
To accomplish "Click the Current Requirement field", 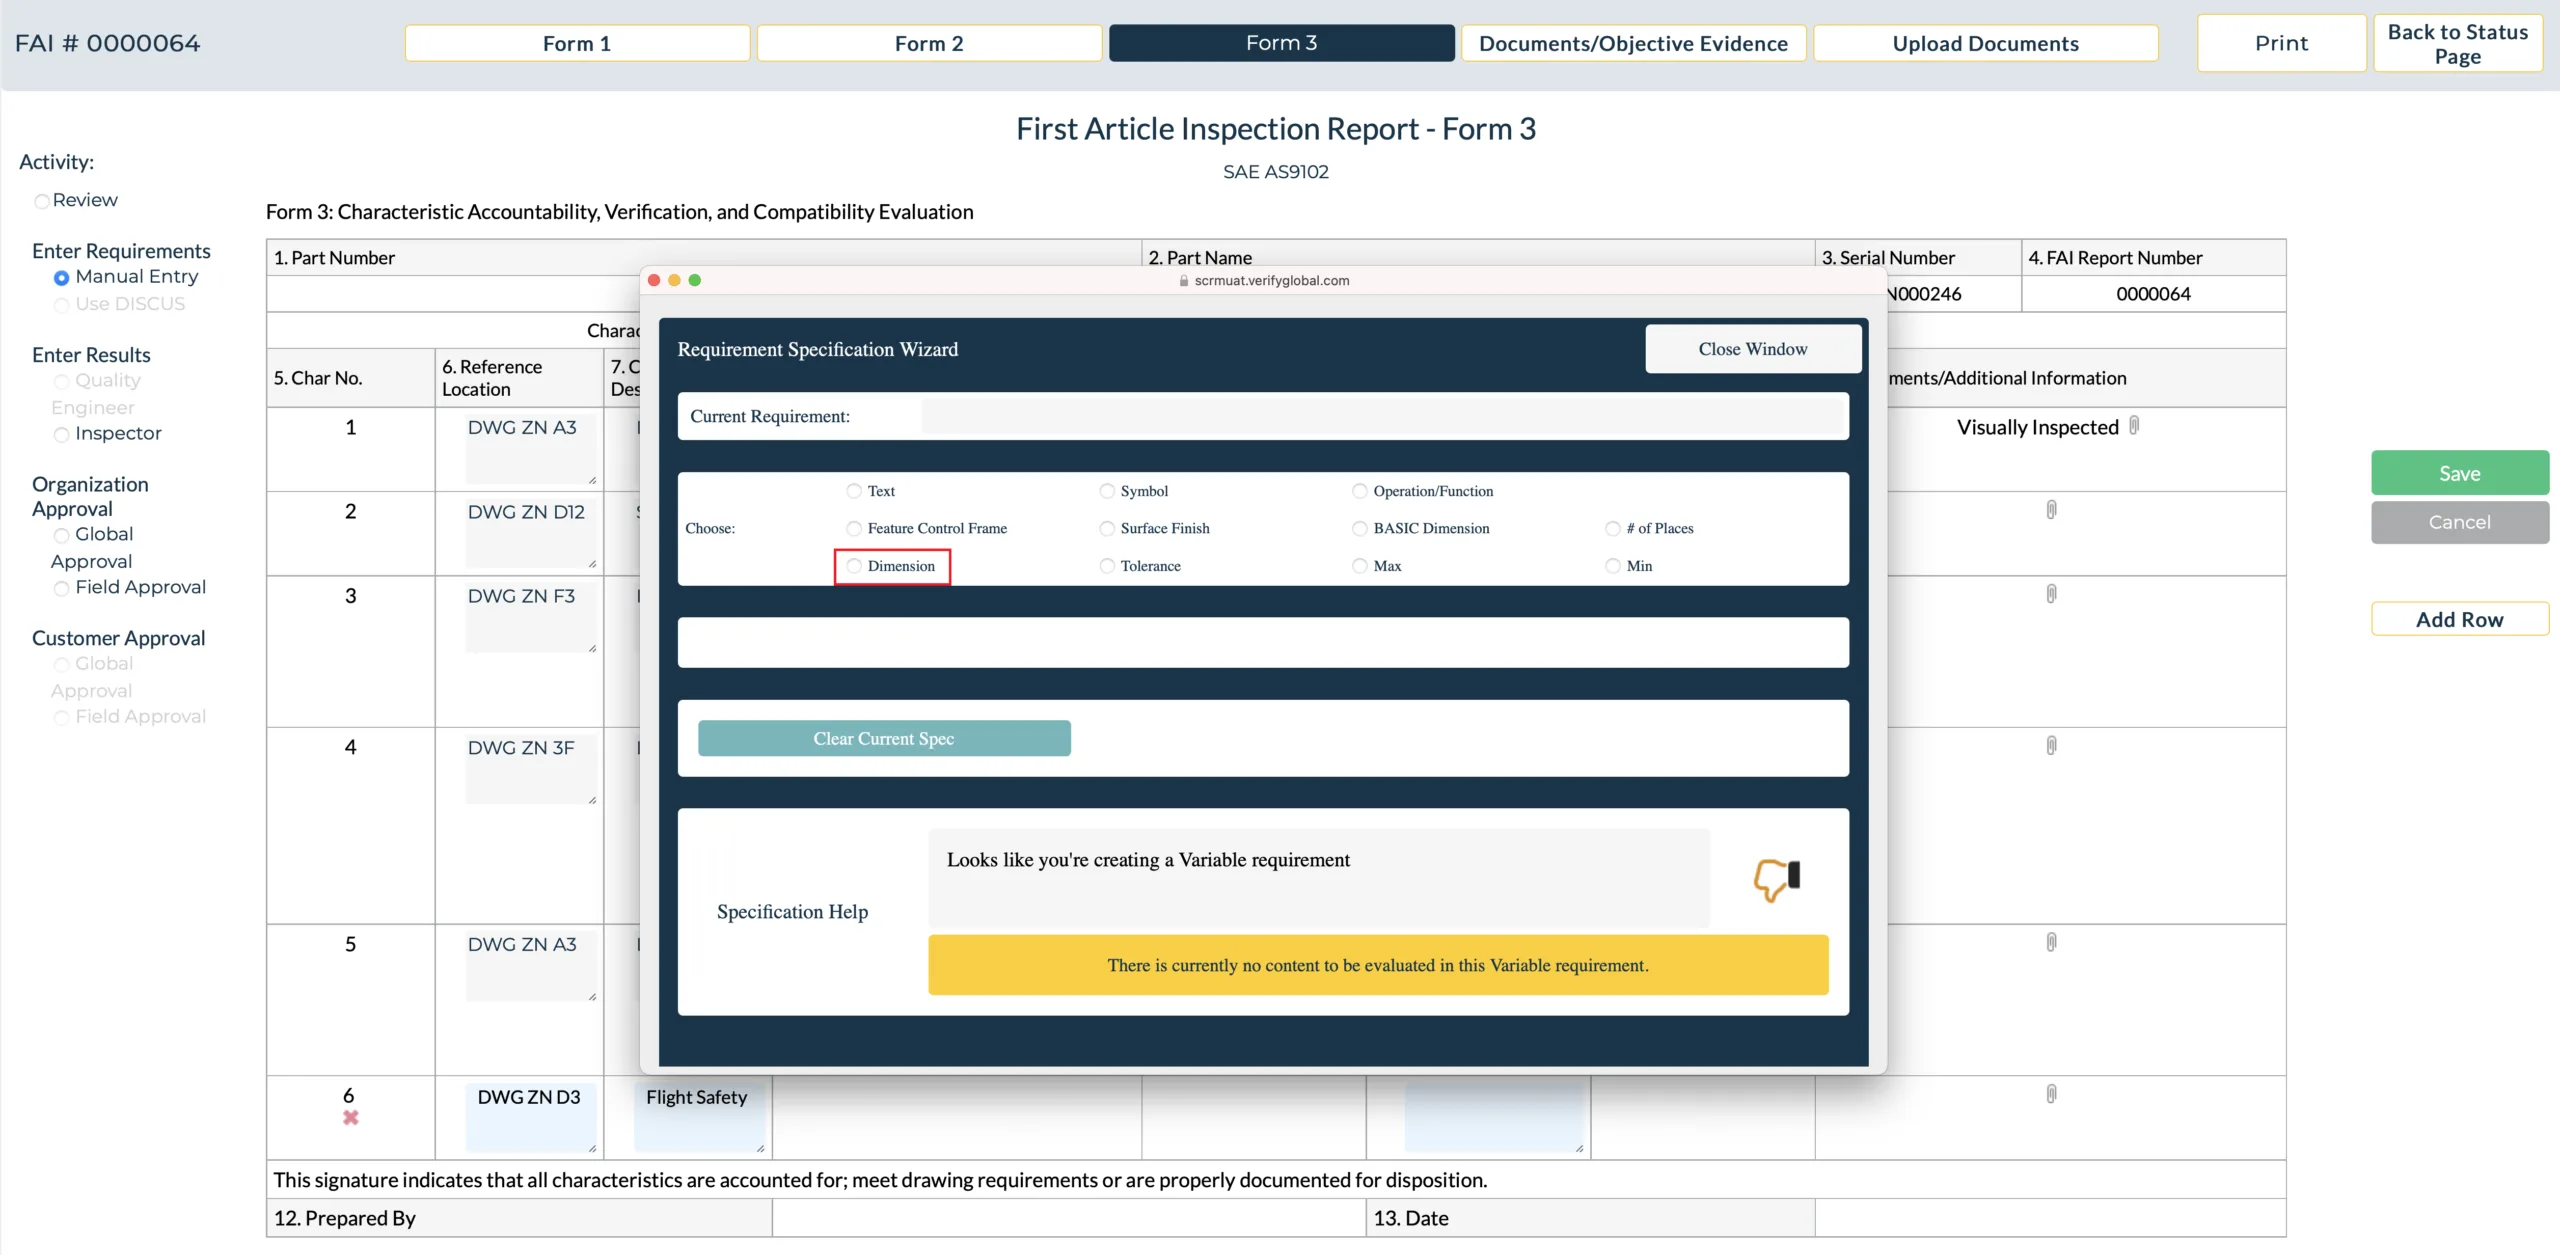I will (x=1382, y=417).
